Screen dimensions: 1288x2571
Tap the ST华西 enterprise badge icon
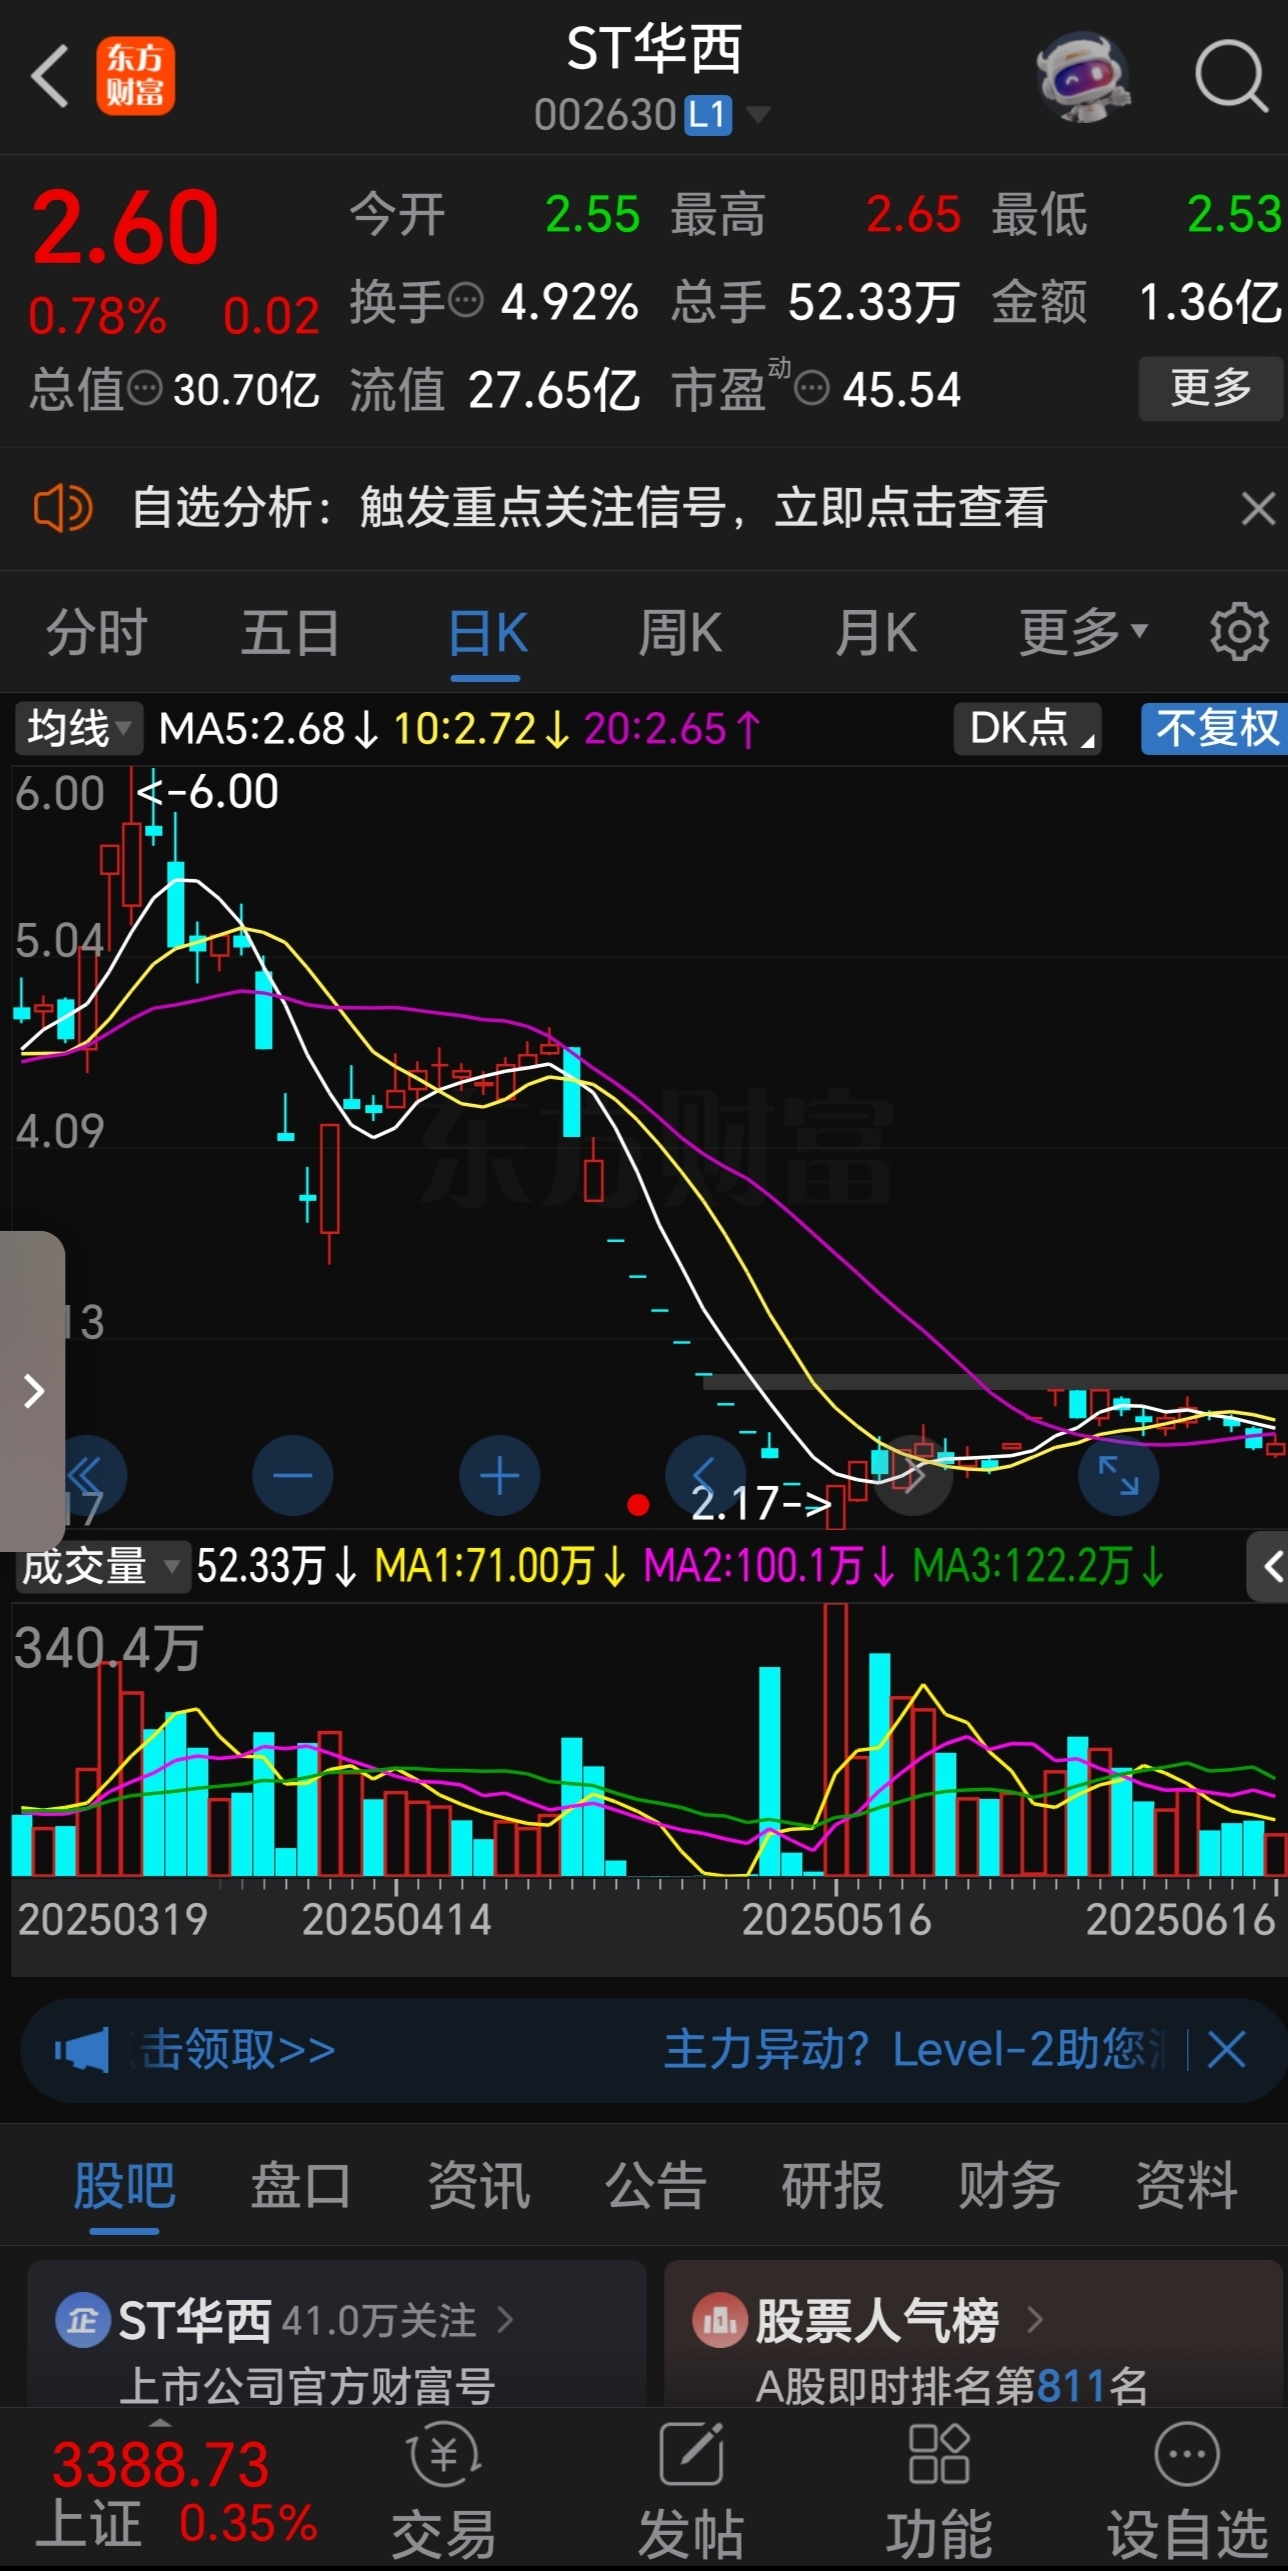82,2319
